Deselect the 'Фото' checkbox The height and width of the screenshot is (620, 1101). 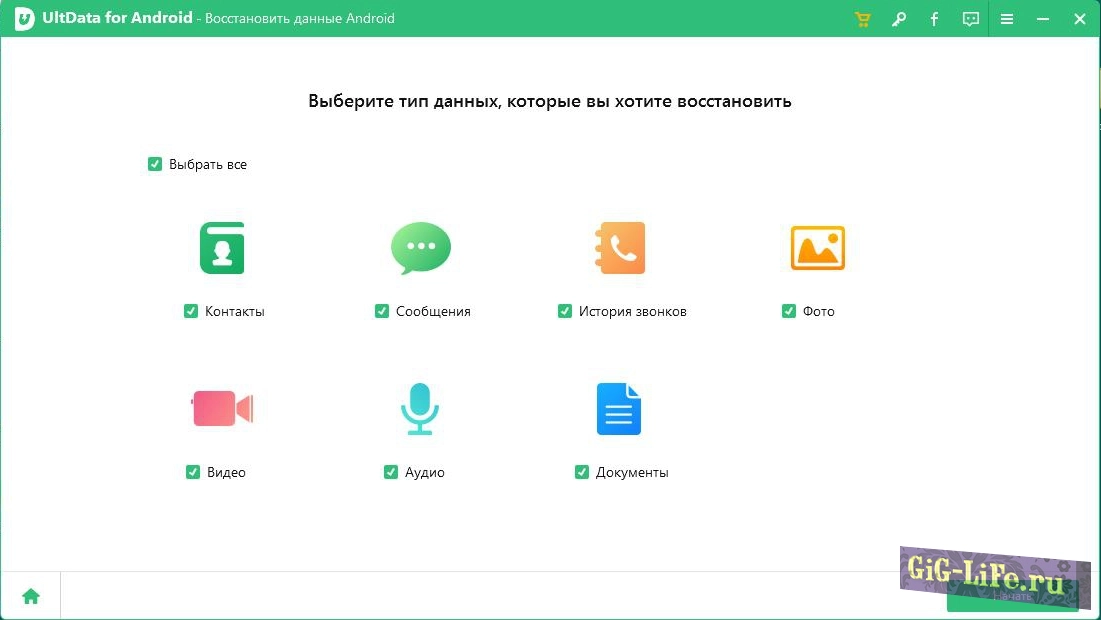coord(789,311)
